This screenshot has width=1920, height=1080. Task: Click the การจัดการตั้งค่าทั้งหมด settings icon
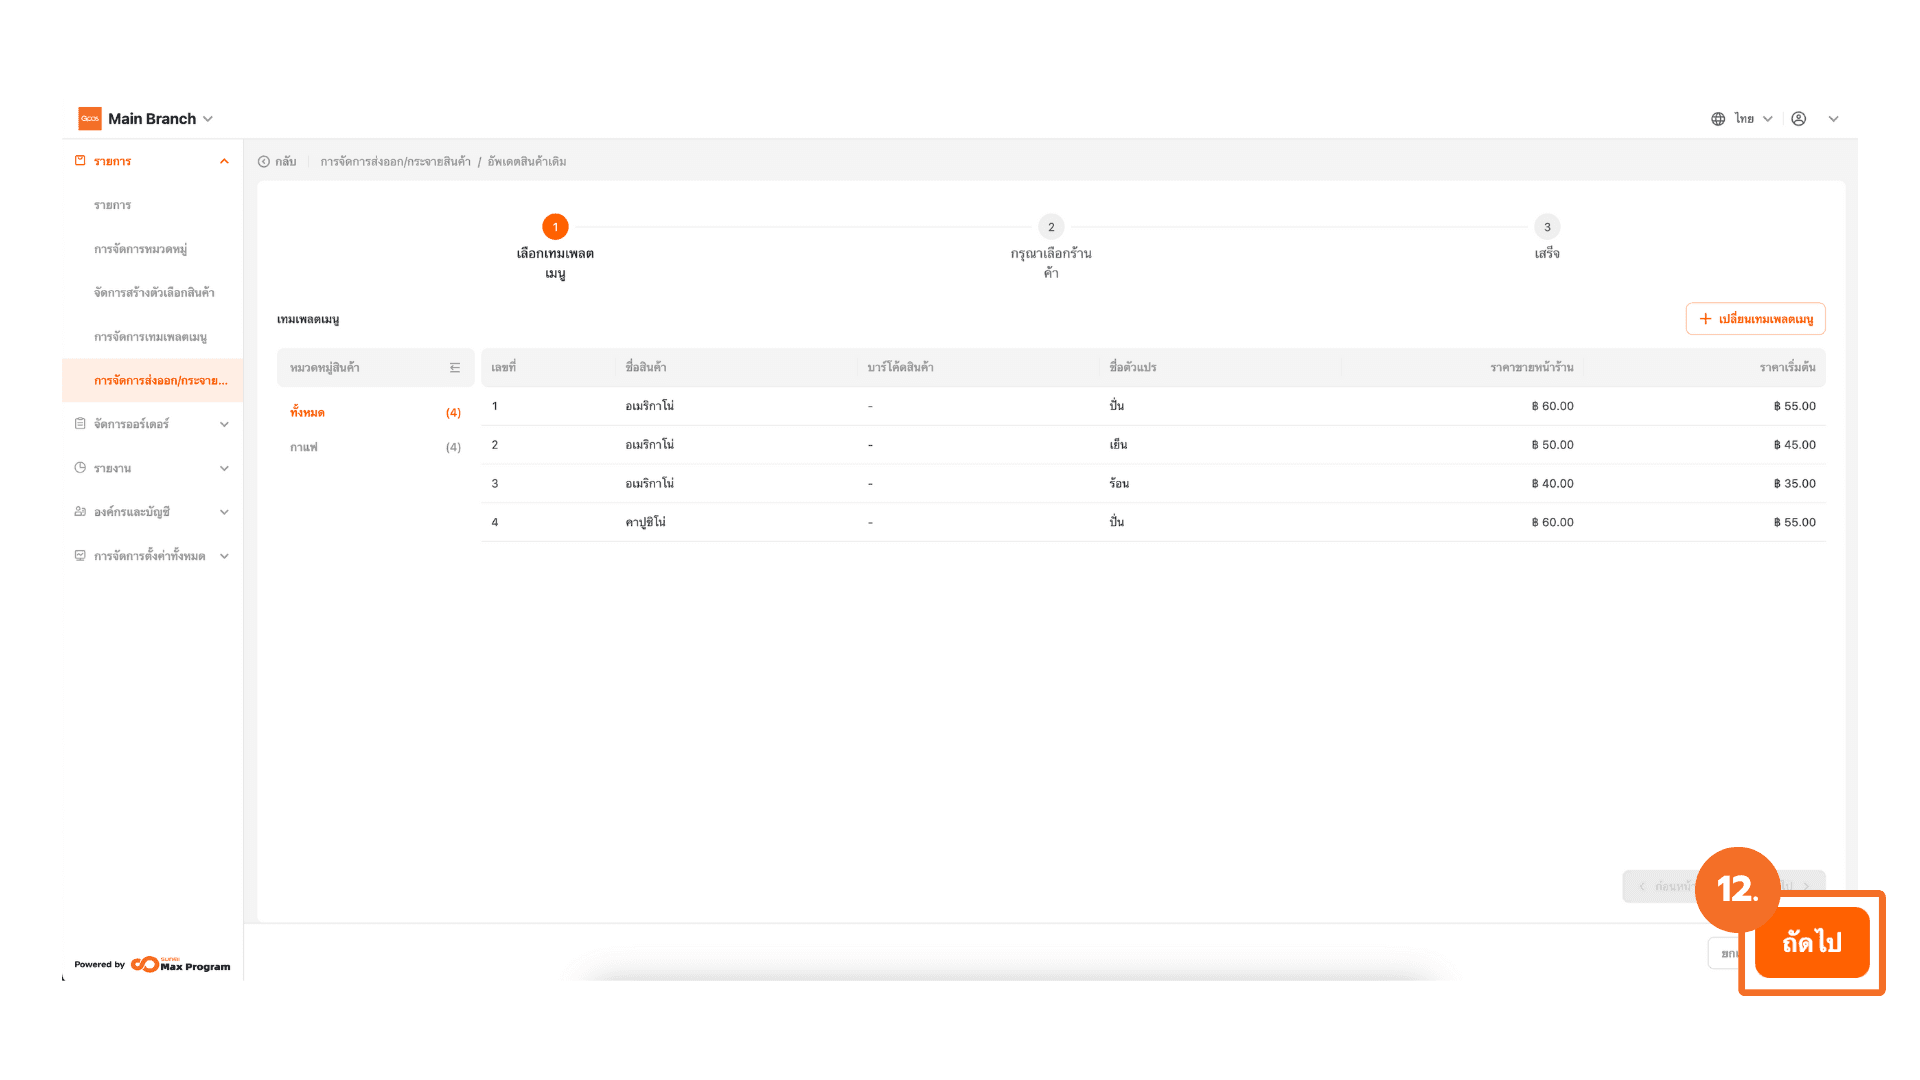click(80, 556)
